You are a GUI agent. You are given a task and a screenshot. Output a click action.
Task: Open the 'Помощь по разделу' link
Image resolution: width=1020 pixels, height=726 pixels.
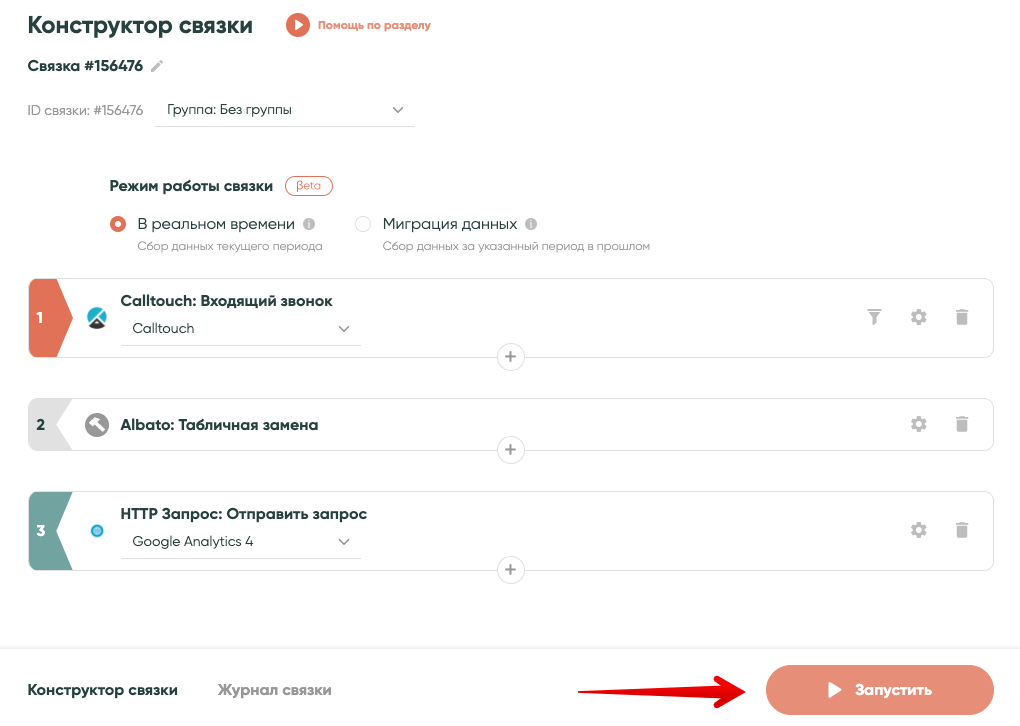[x=374, y=25]
